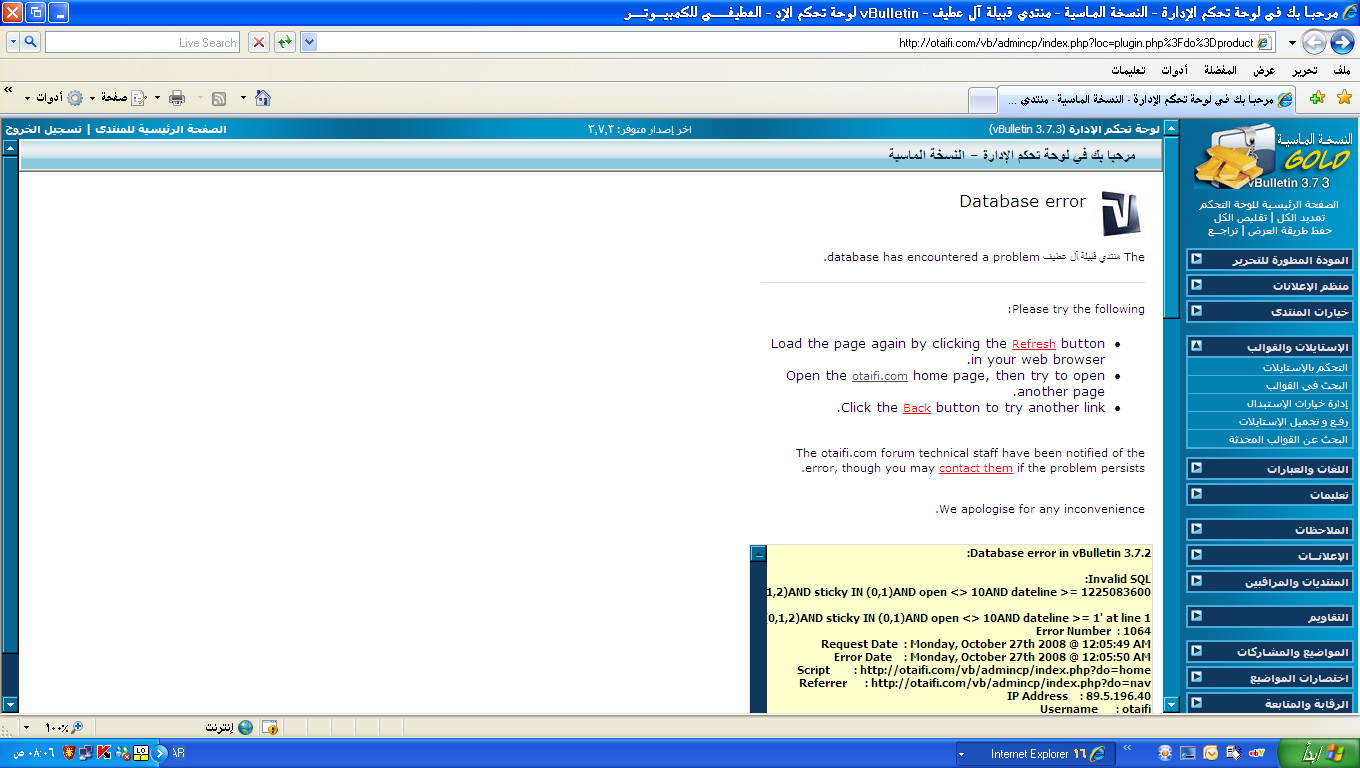1360x768 pixels.
Task: Open the المفضلة menu in menu bar
Action: (x=1220, y=70)
